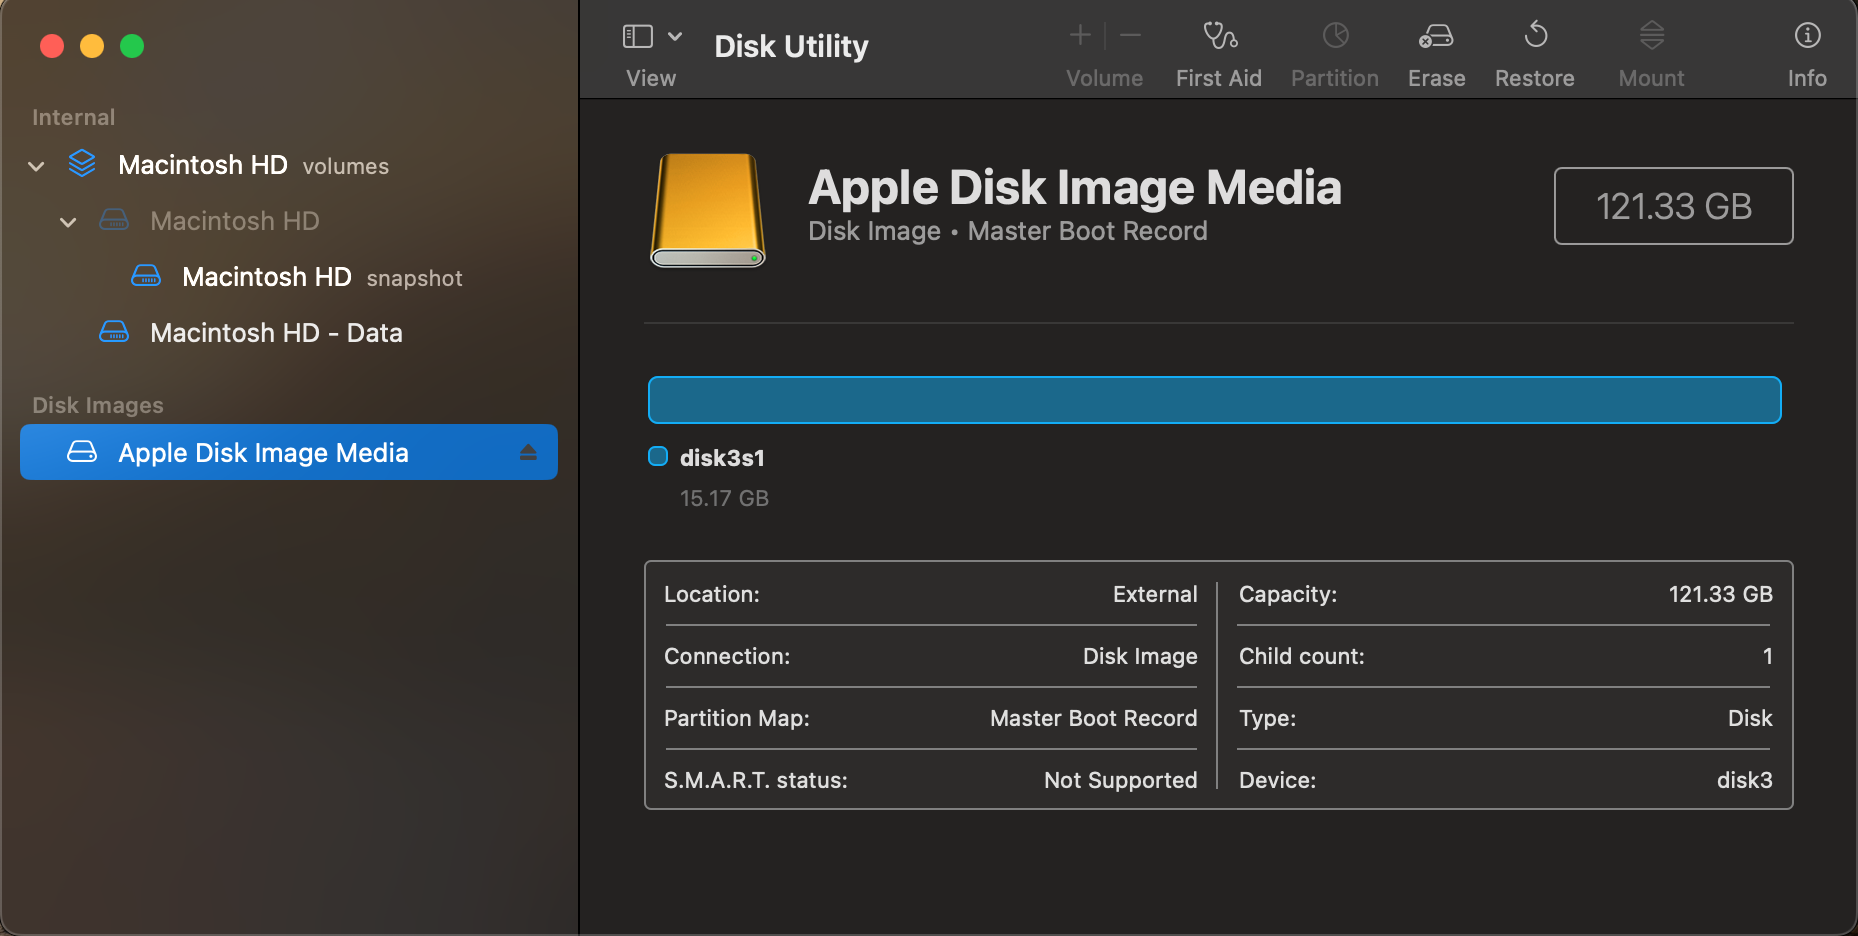Collapse the Macintosh HD volumes container
The height and width of the screenshot is (936, 1858).
coord(37,166)
